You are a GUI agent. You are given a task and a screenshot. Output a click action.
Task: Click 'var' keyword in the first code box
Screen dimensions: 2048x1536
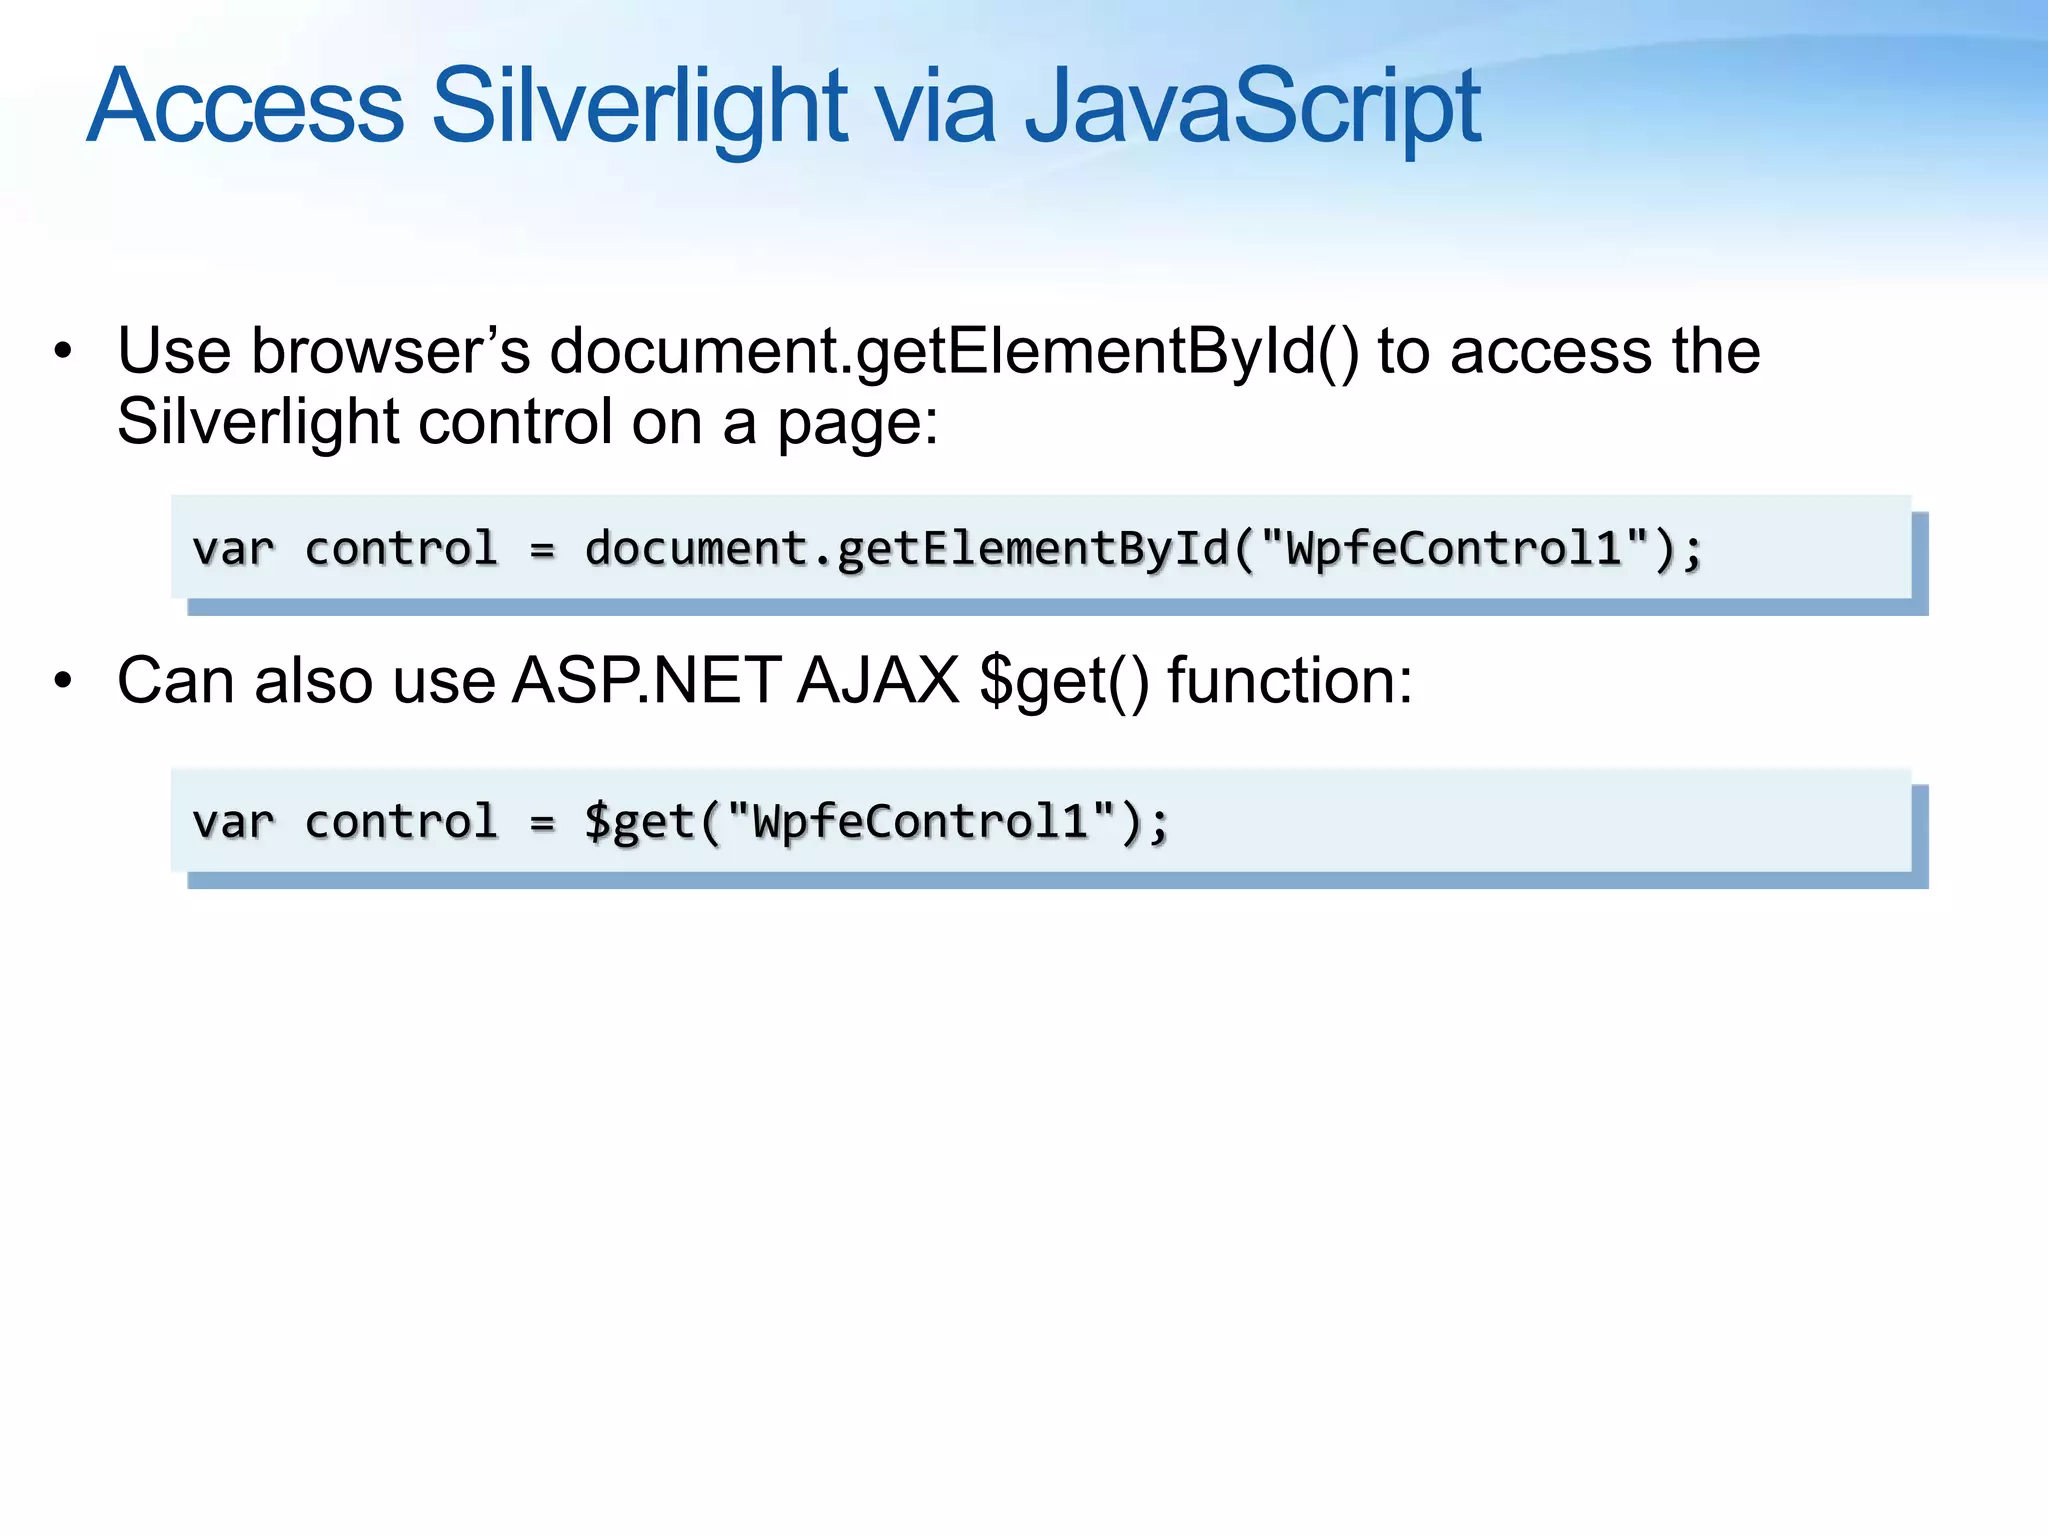pyautogui.click(x=233, y=549)
